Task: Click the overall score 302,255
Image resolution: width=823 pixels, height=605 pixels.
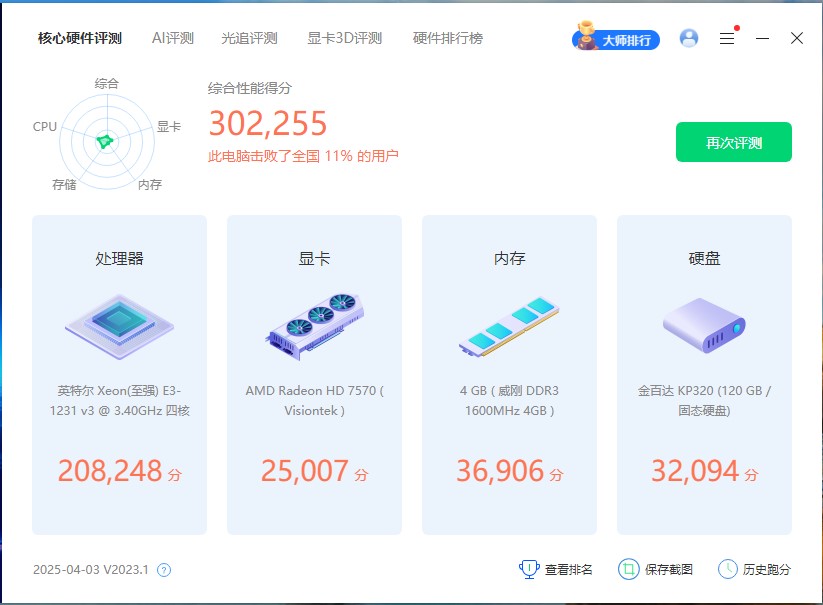Action: (x=268, y=124)
